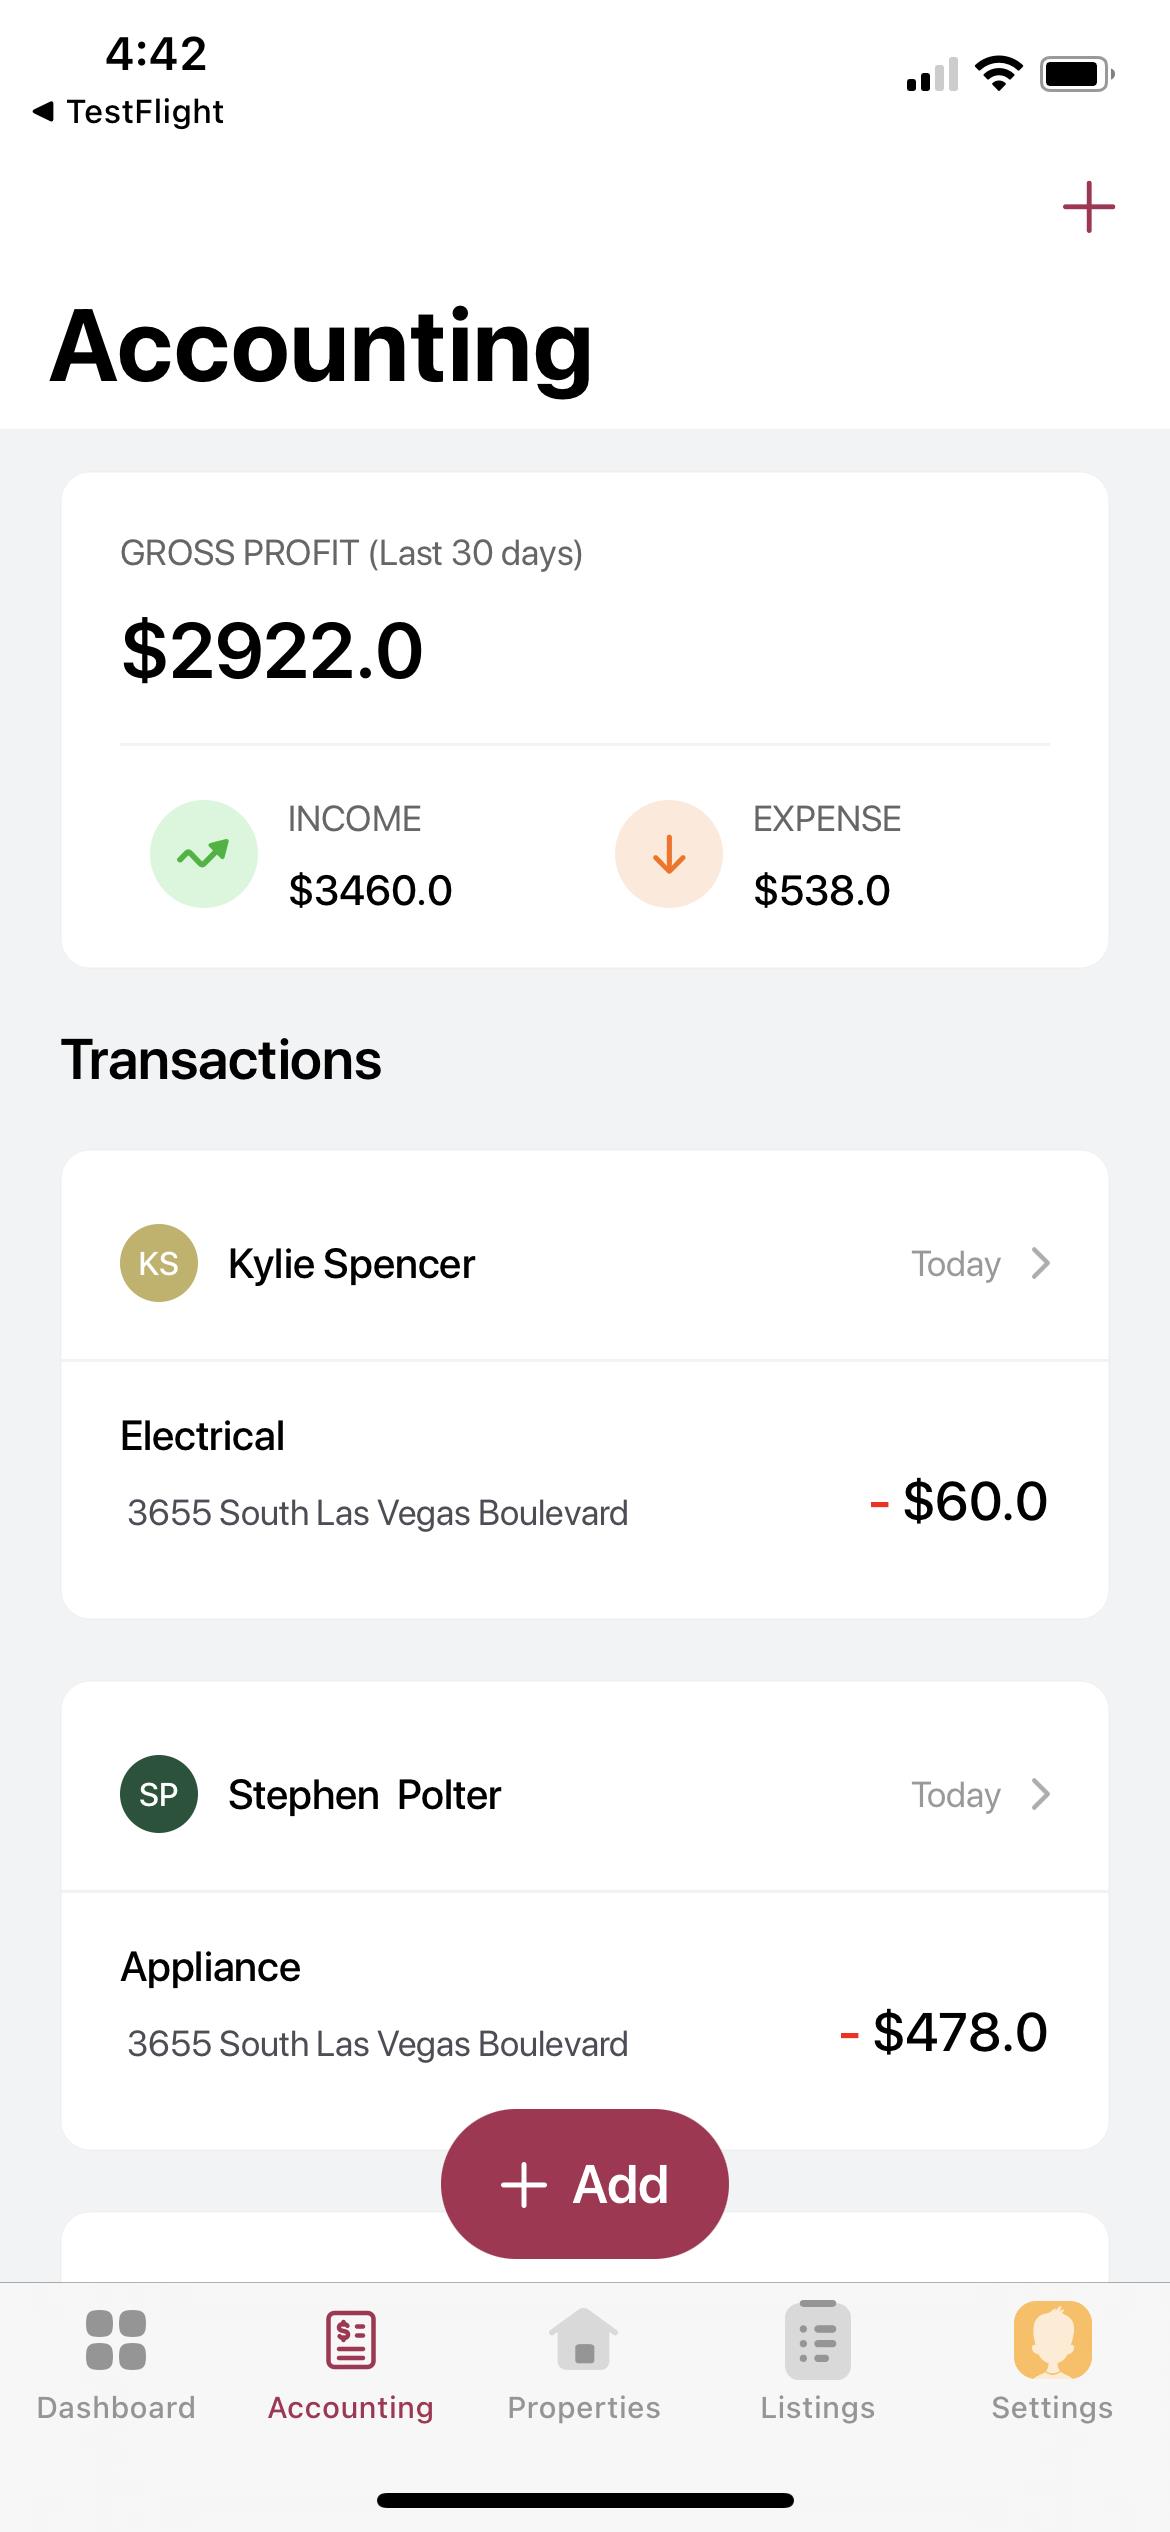The width and height of the screenshot is (1170, 2532).
Task: Tap the SP avatar circle
Action: click(x=159, y=1795)
